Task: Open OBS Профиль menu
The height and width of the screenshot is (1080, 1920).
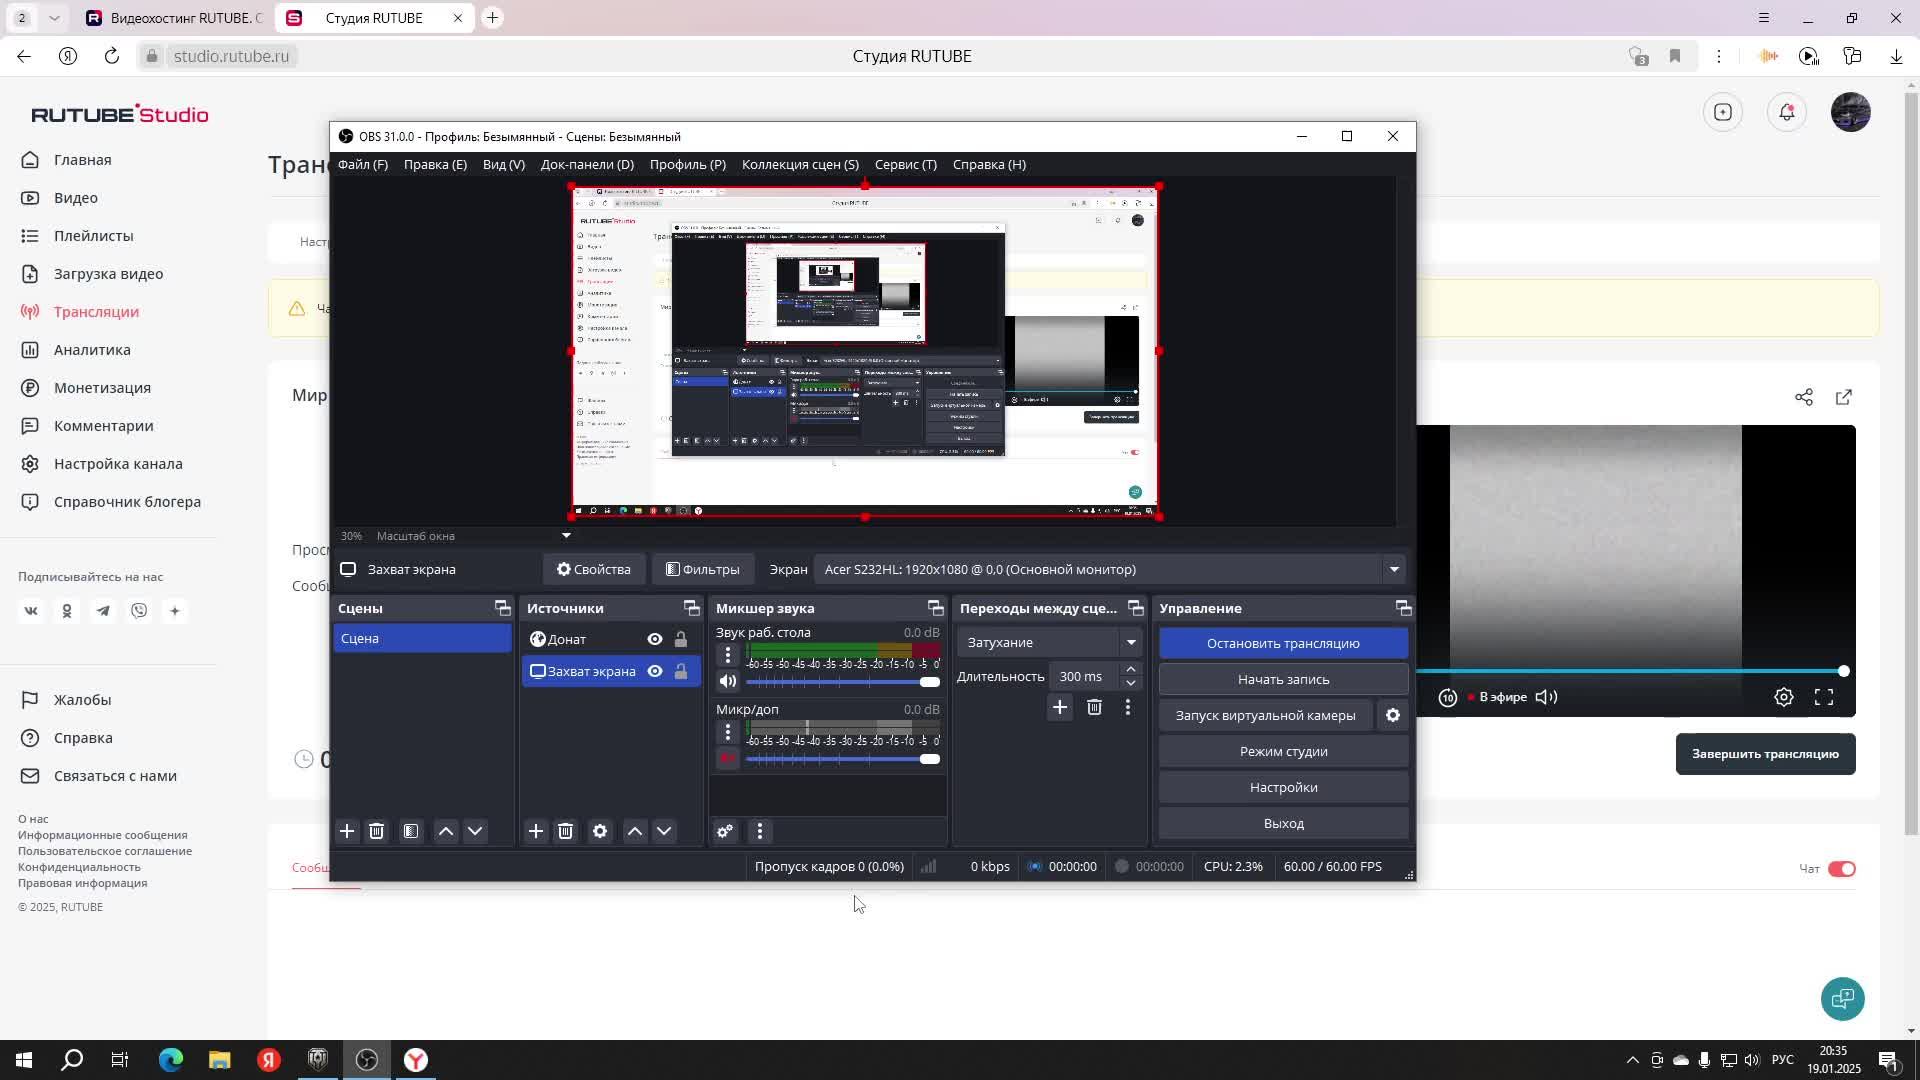Action: pos(688,164)
